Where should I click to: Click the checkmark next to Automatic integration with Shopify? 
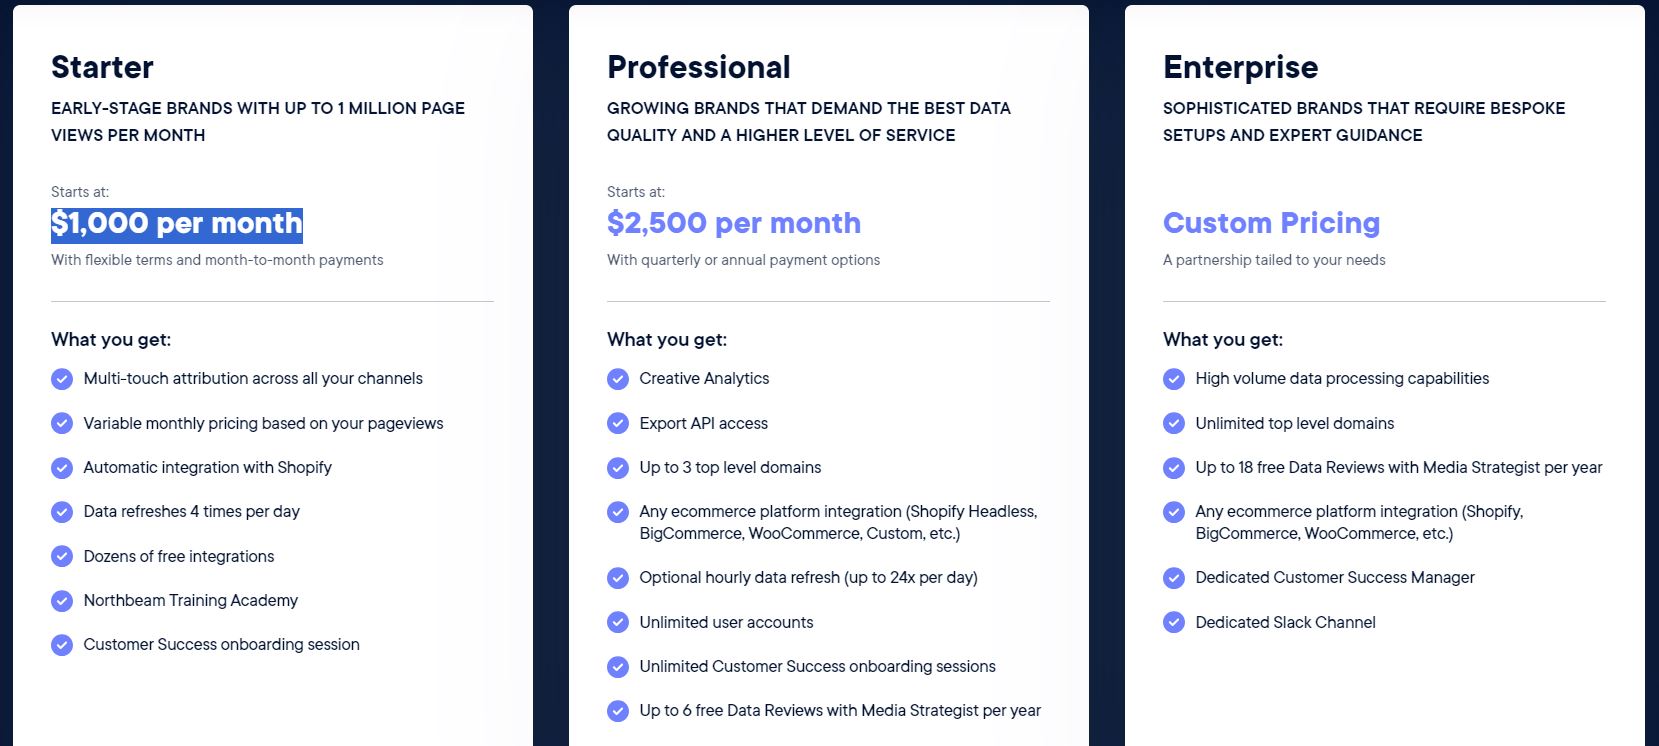[62, 468]
